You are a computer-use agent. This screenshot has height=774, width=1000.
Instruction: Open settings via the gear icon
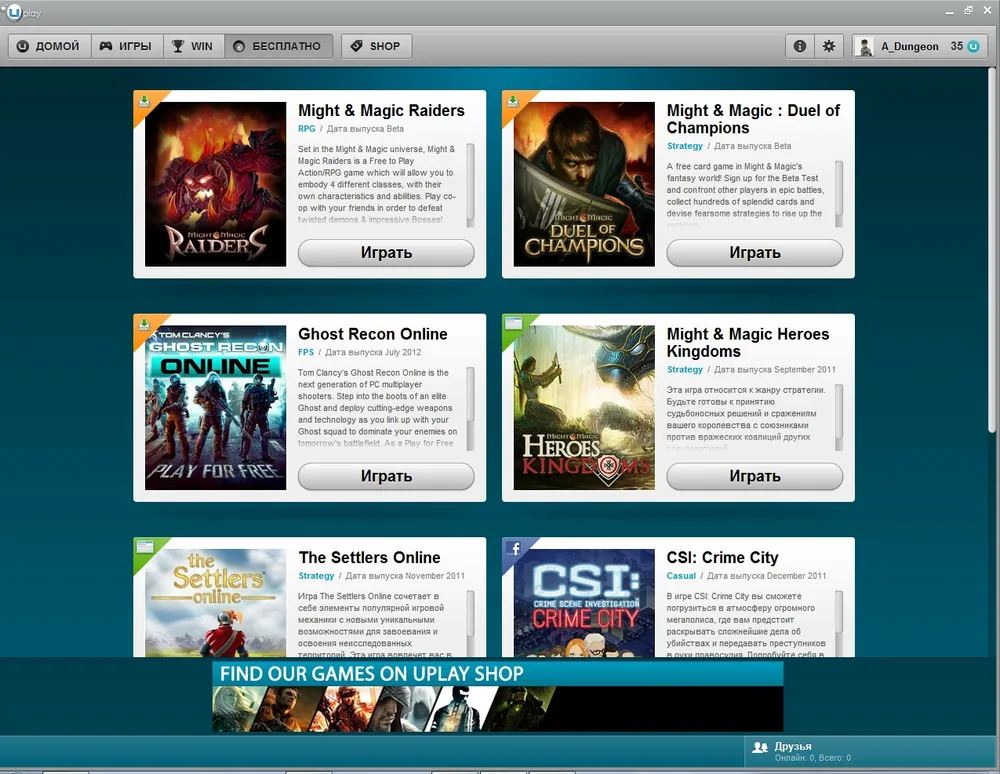point(828,46)
